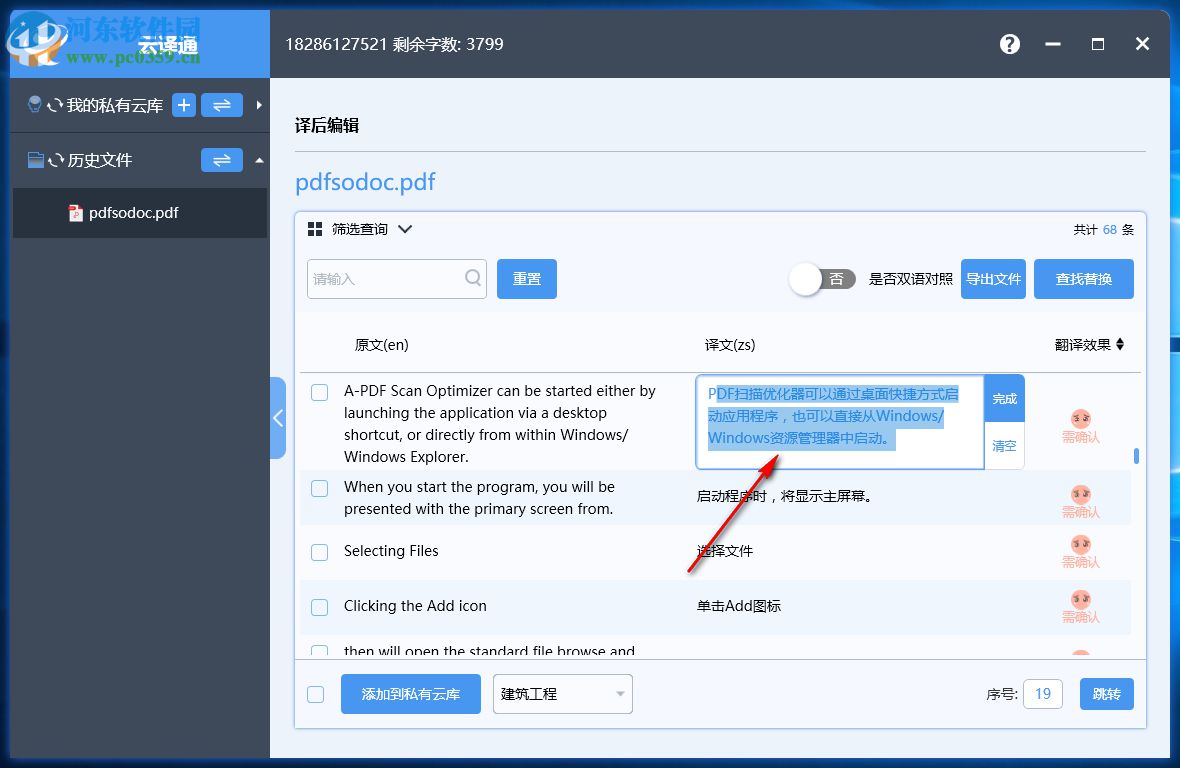The height and width of the screenshot is (768, 1180).
Task: Check the select-all box at bottom
Action: pyautogui.click(x=316, y=694)
